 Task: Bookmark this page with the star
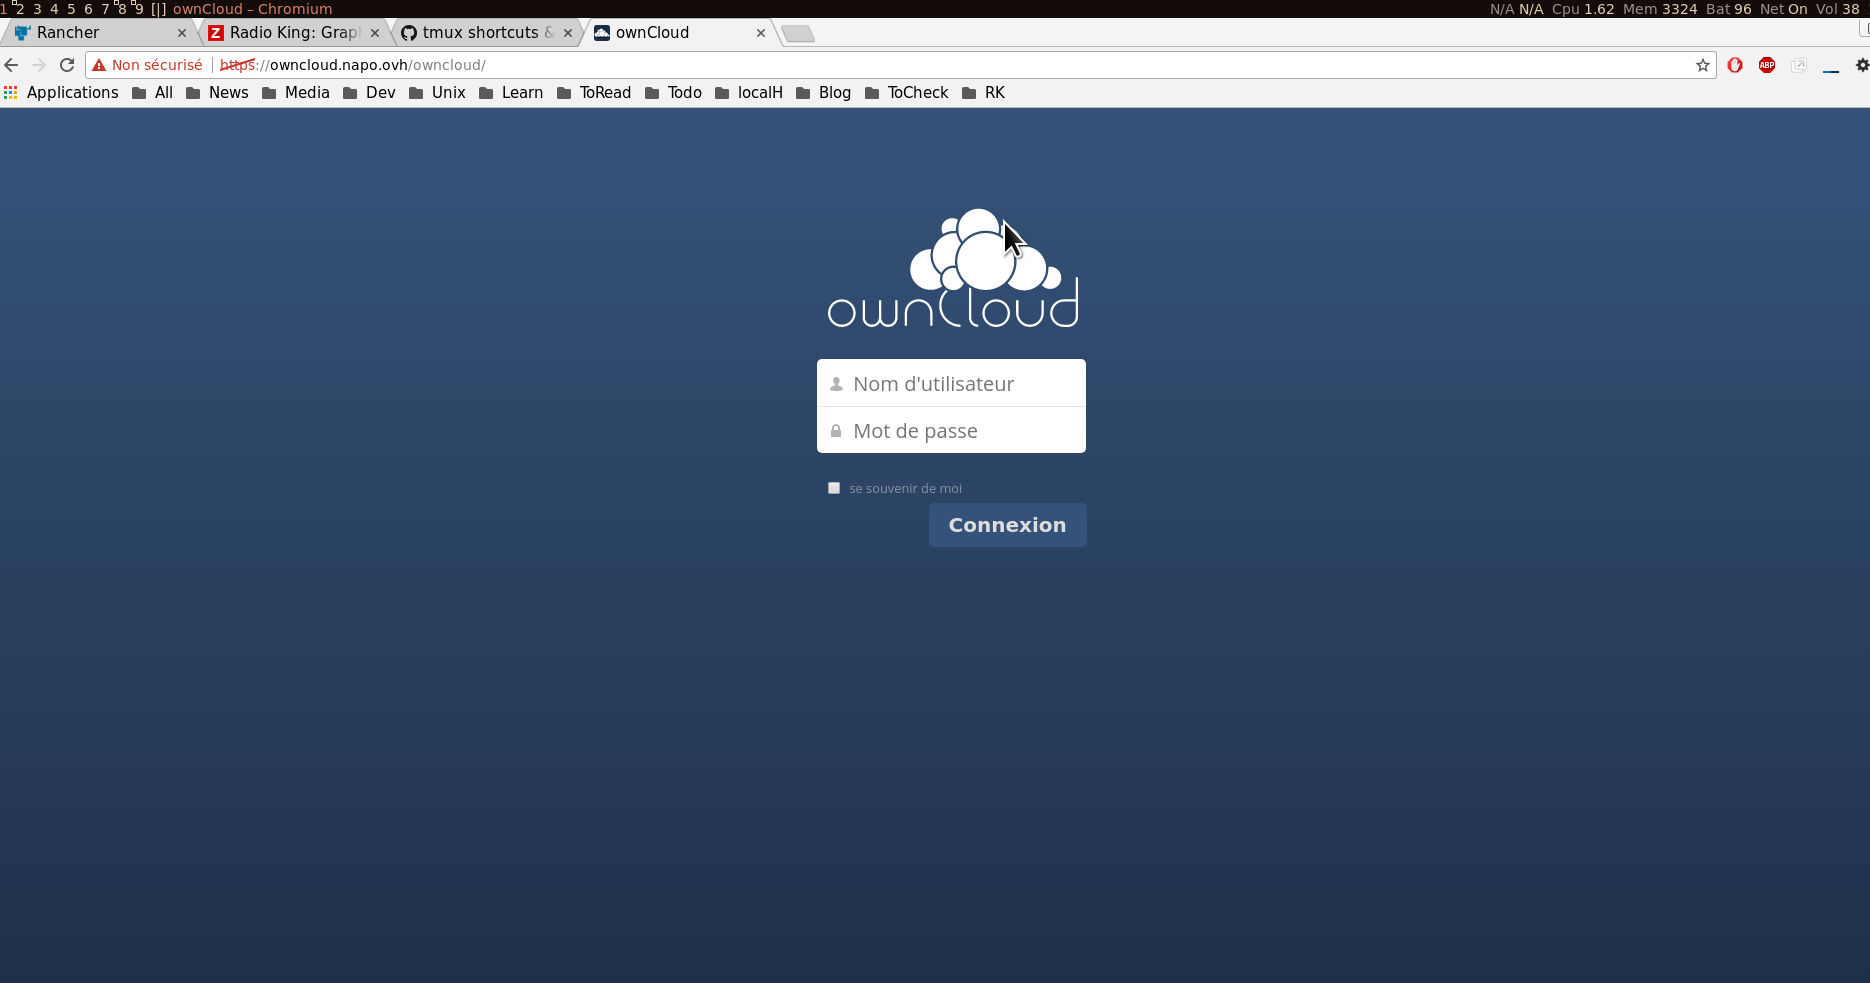pyautogui.click(x=1703, y=65)
